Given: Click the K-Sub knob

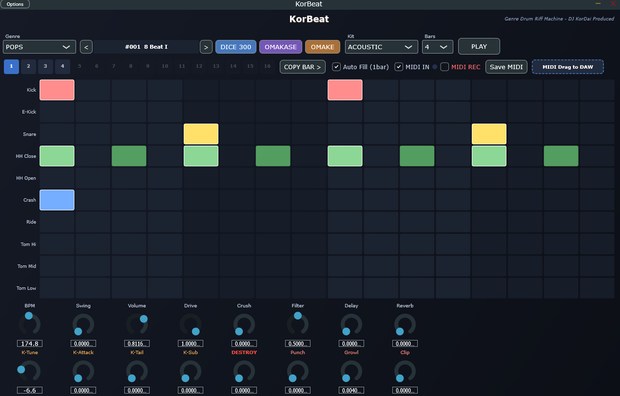Looking at the screenshot, I should tap(190, 372).
